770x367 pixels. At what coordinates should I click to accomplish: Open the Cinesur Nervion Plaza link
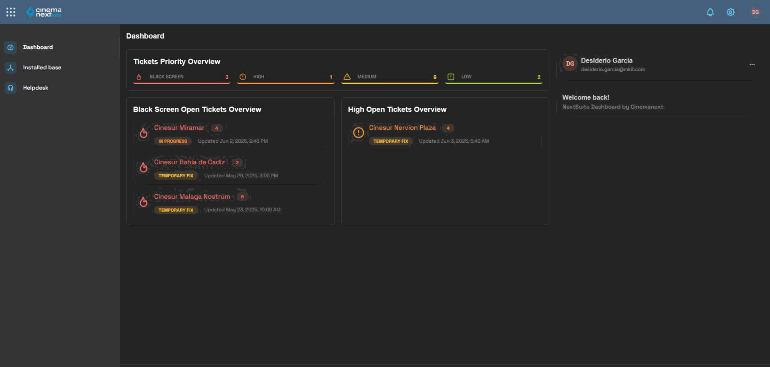click(402, 128)
